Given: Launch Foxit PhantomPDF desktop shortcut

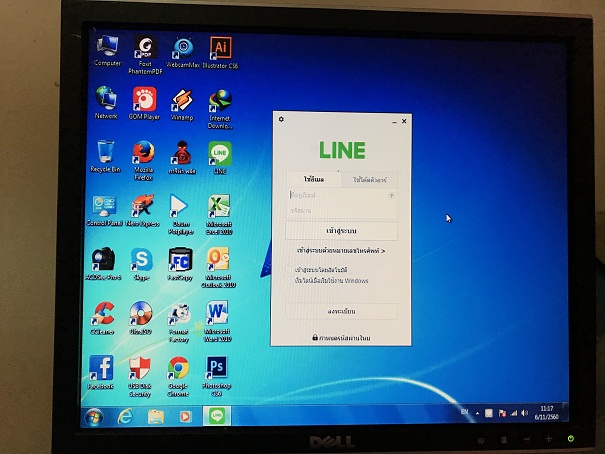Looking at the screenshot, I should [x=145, y=54].
